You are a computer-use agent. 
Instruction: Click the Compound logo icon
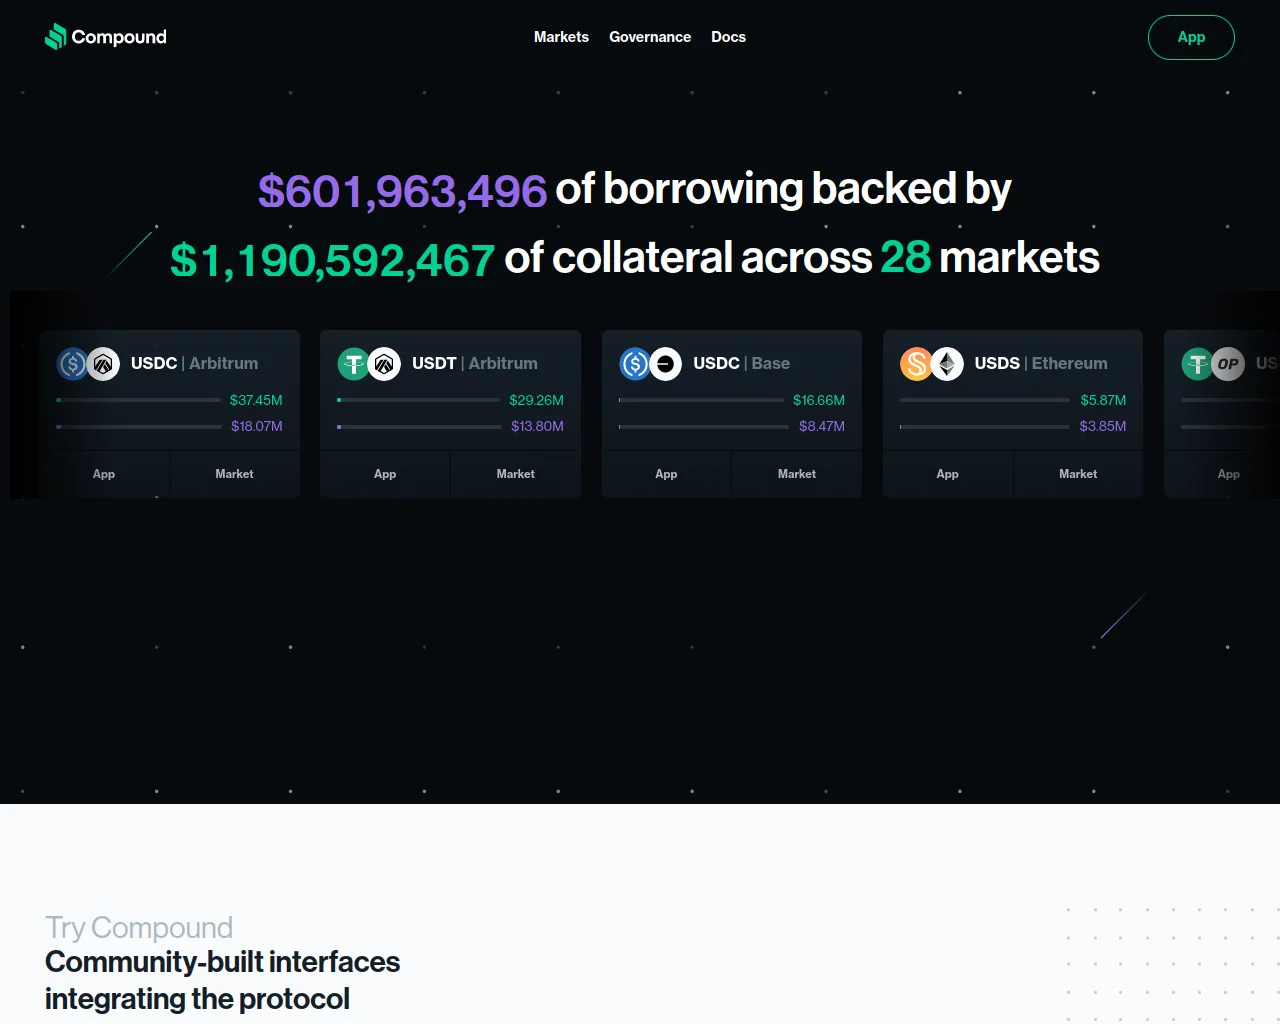tap(55, 37)
